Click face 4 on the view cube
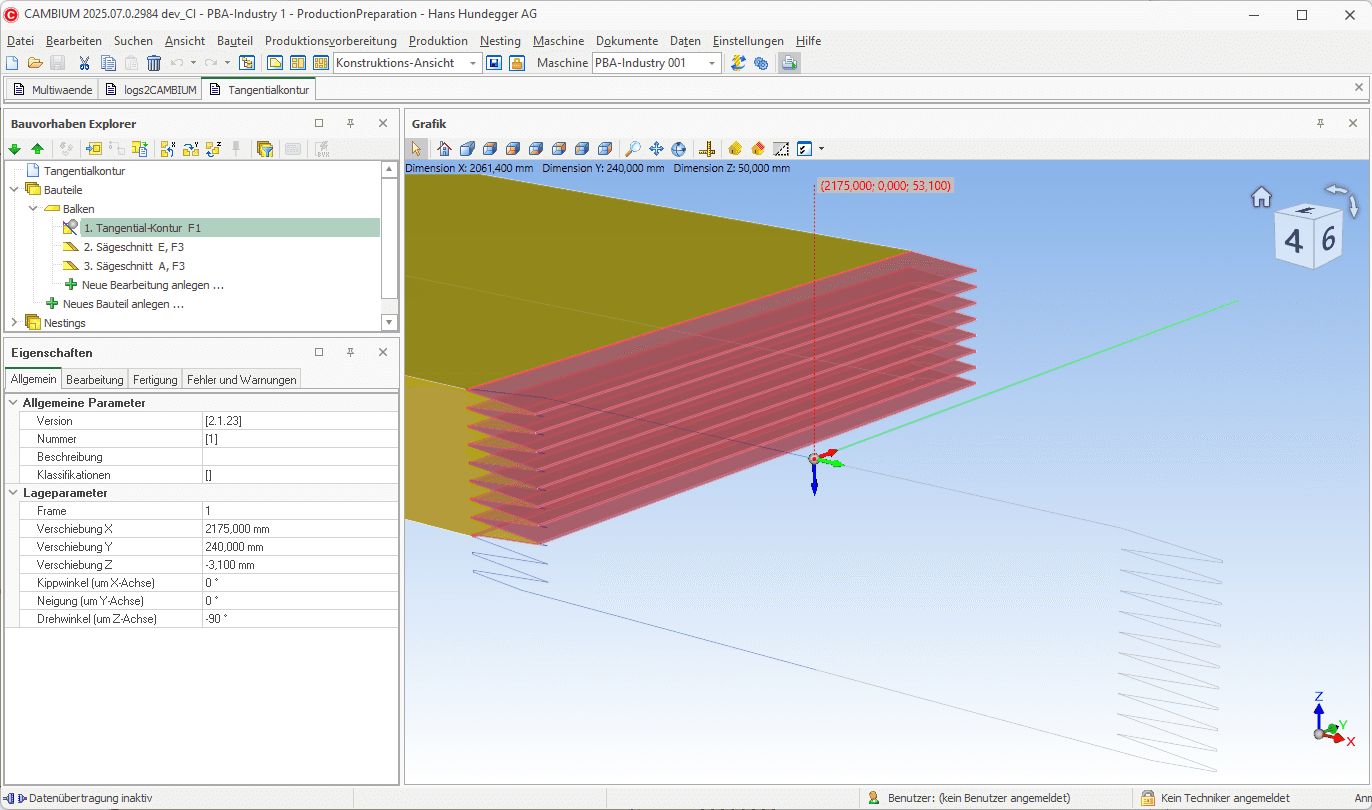This screenshot has width=1372, height=810. (1293, 242)
